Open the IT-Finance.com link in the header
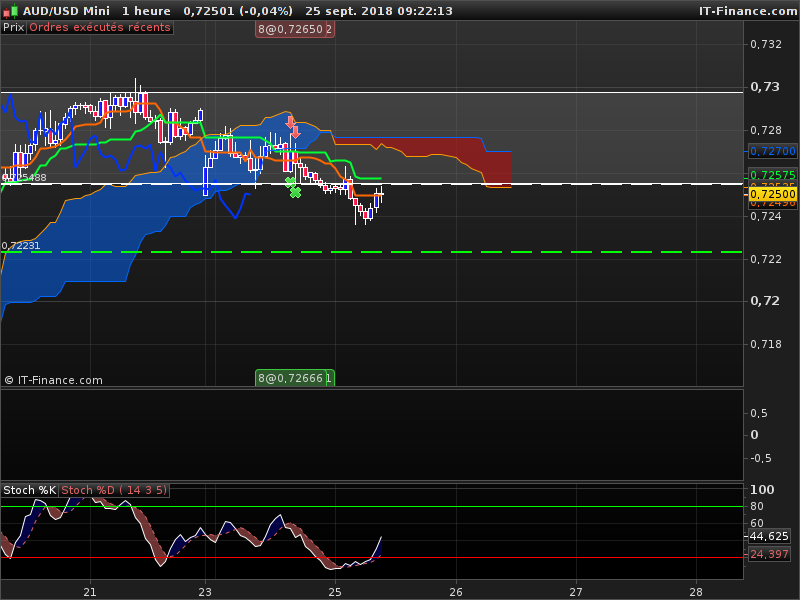 [749, 11]
